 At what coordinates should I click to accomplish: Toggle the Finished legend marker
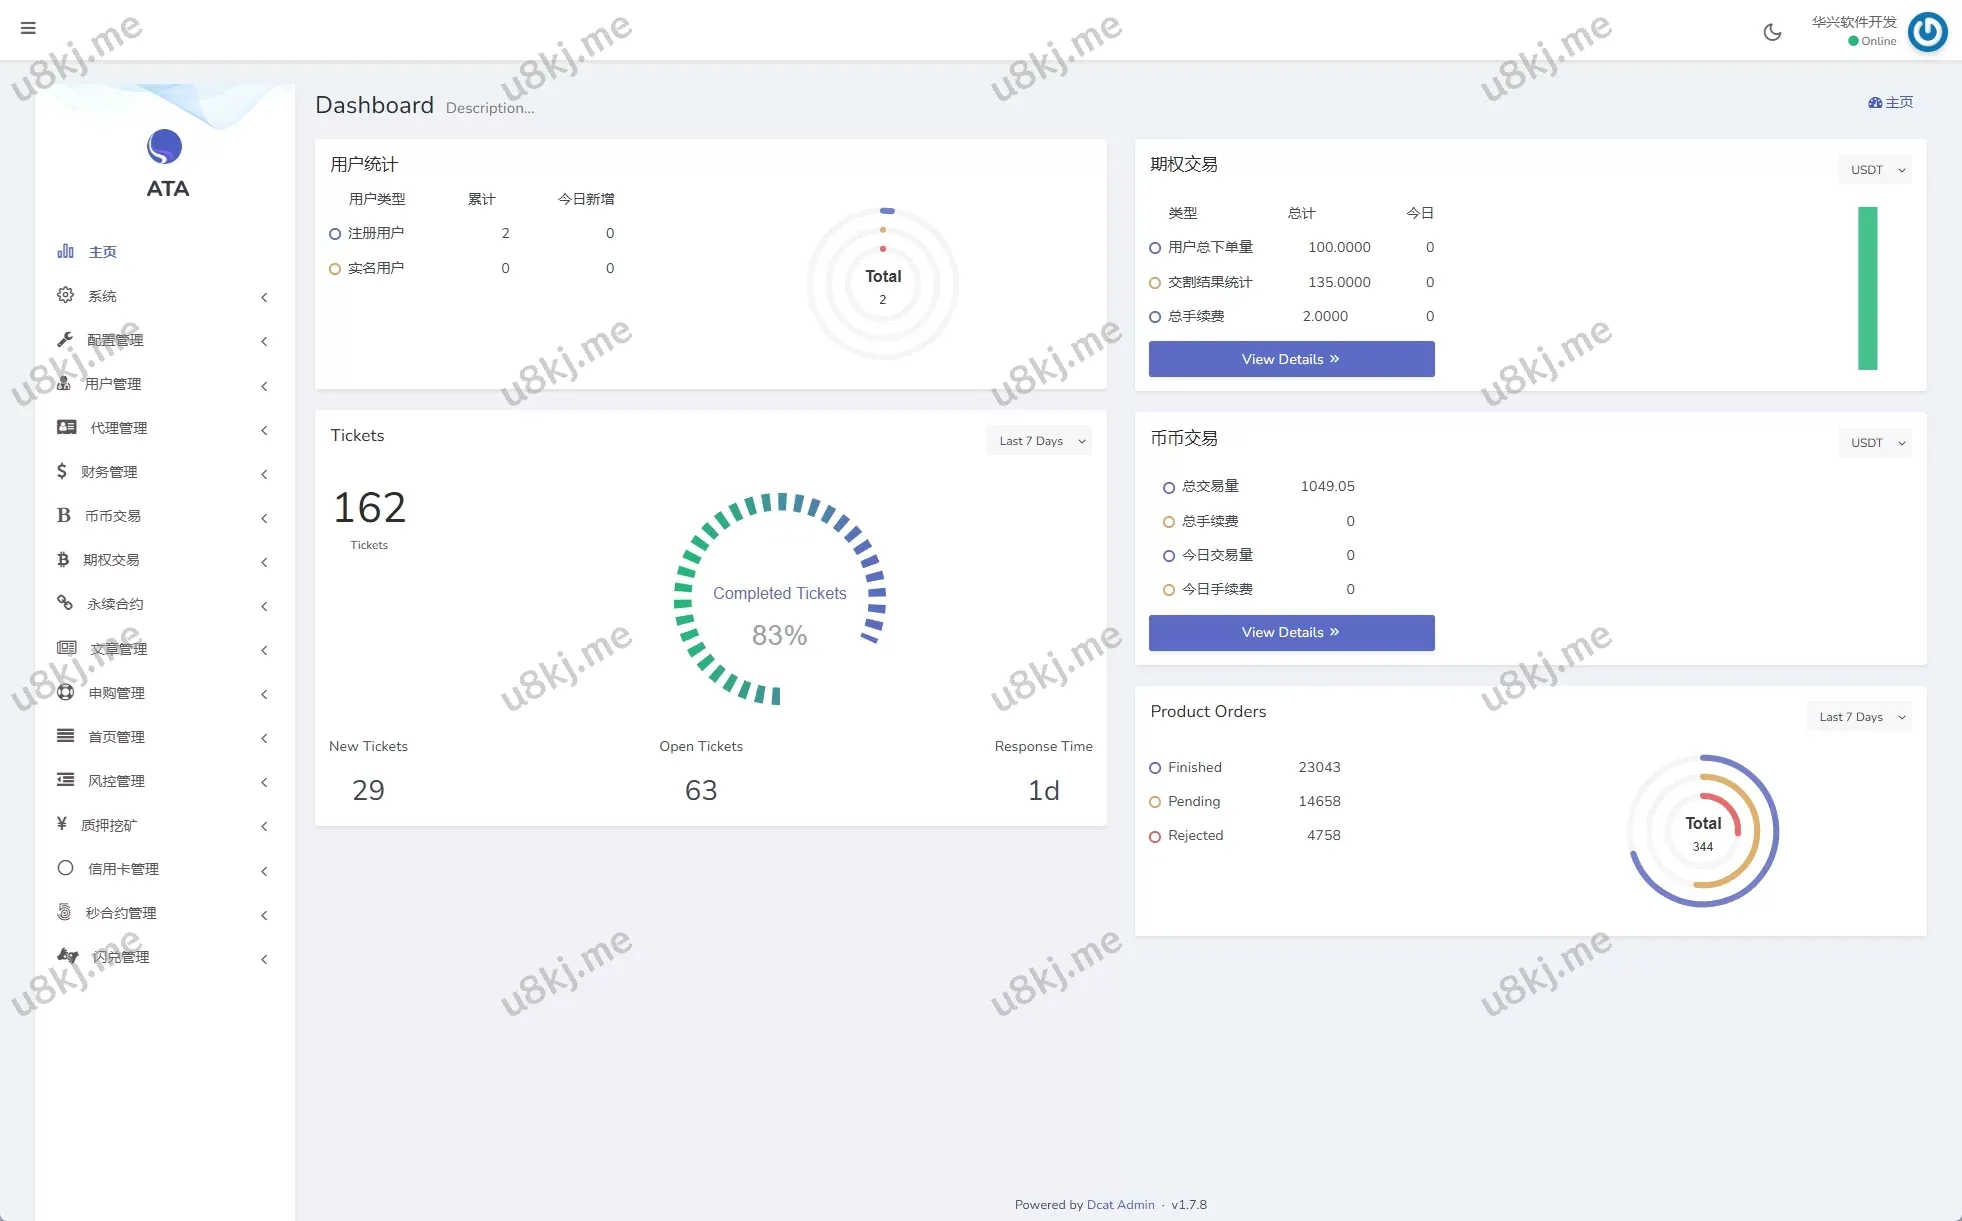pos(1155,768)
